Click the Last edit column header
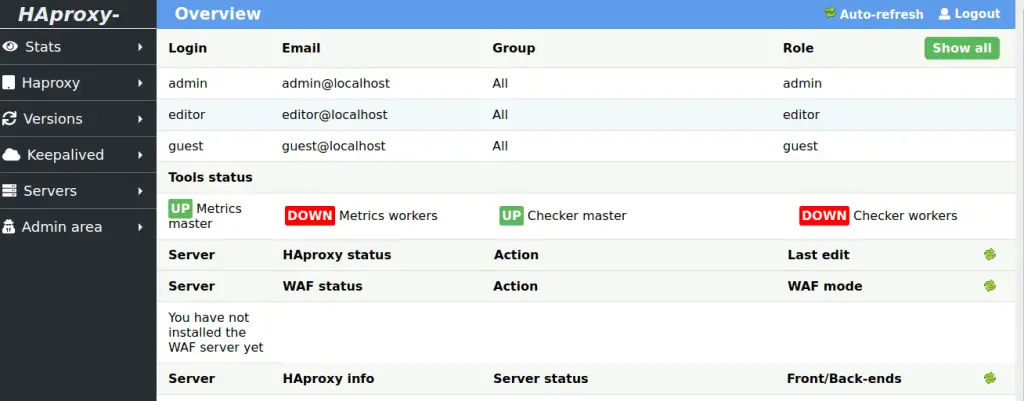Screen dimensions: 1024x401 818,255
